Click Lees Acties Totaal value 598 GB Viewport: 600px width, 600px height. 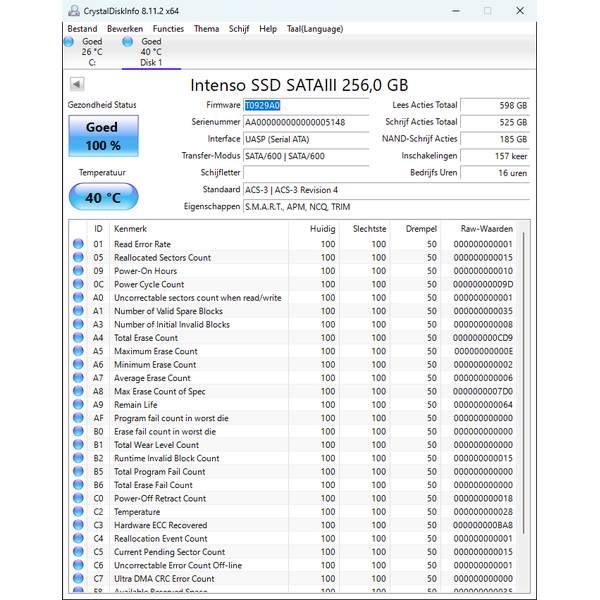pyautogui.click(x=495, y=105)
